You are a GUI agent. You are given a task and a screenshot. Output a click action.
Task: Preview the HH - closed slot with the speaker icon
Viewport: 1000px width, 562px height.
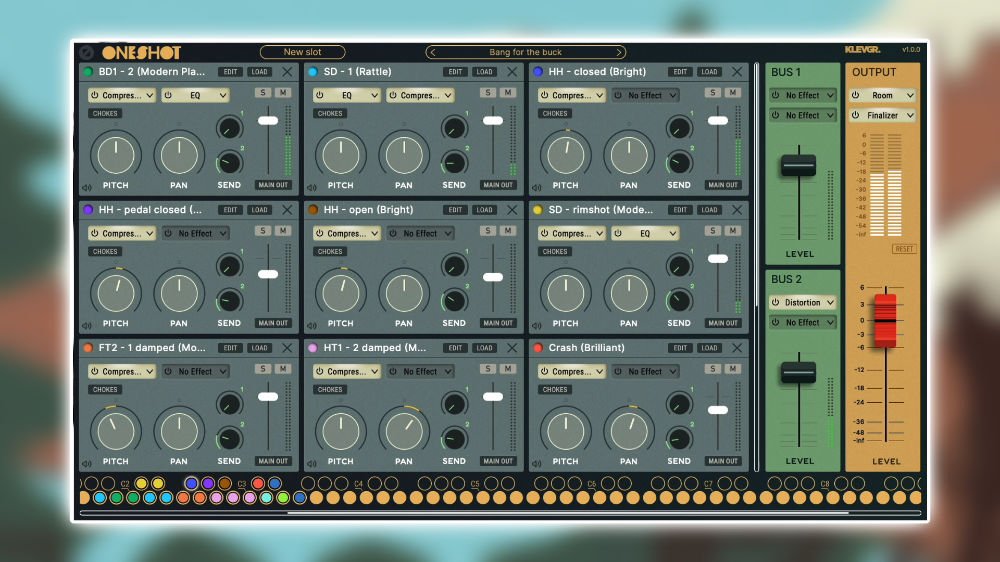click(537, 188)
